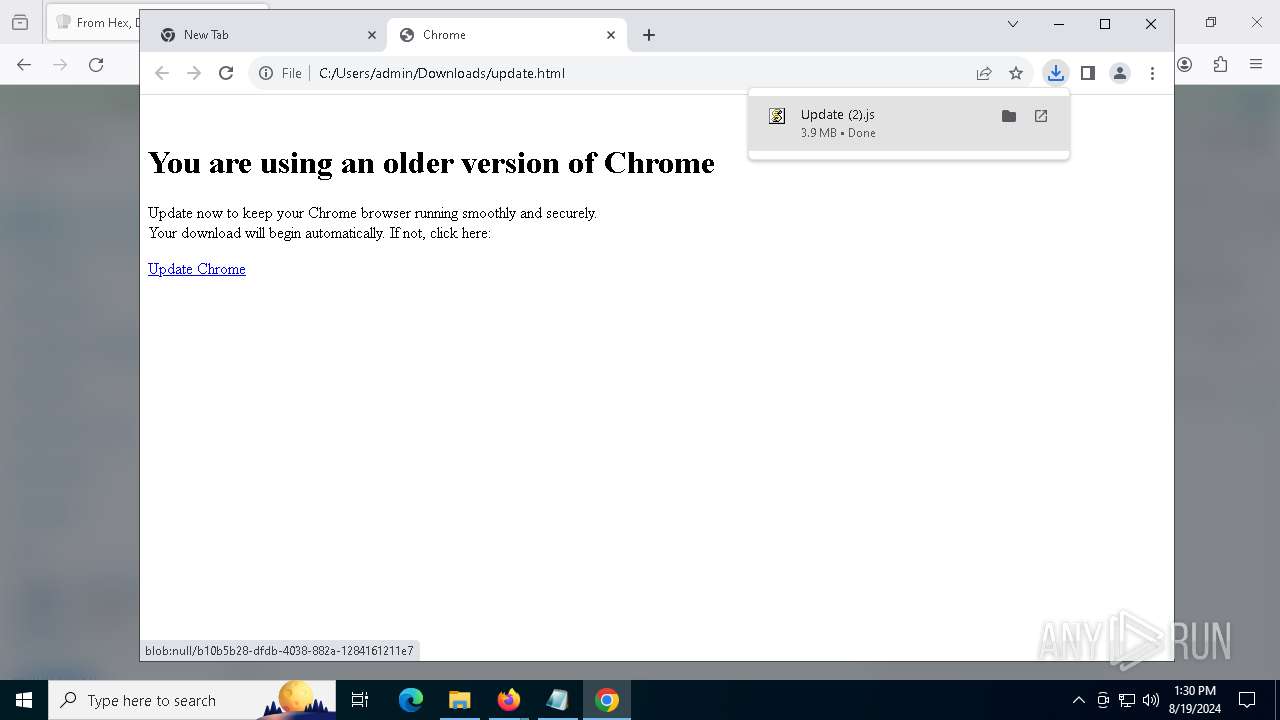
Task: Go back in the background browser
Action: coord(24,65)
